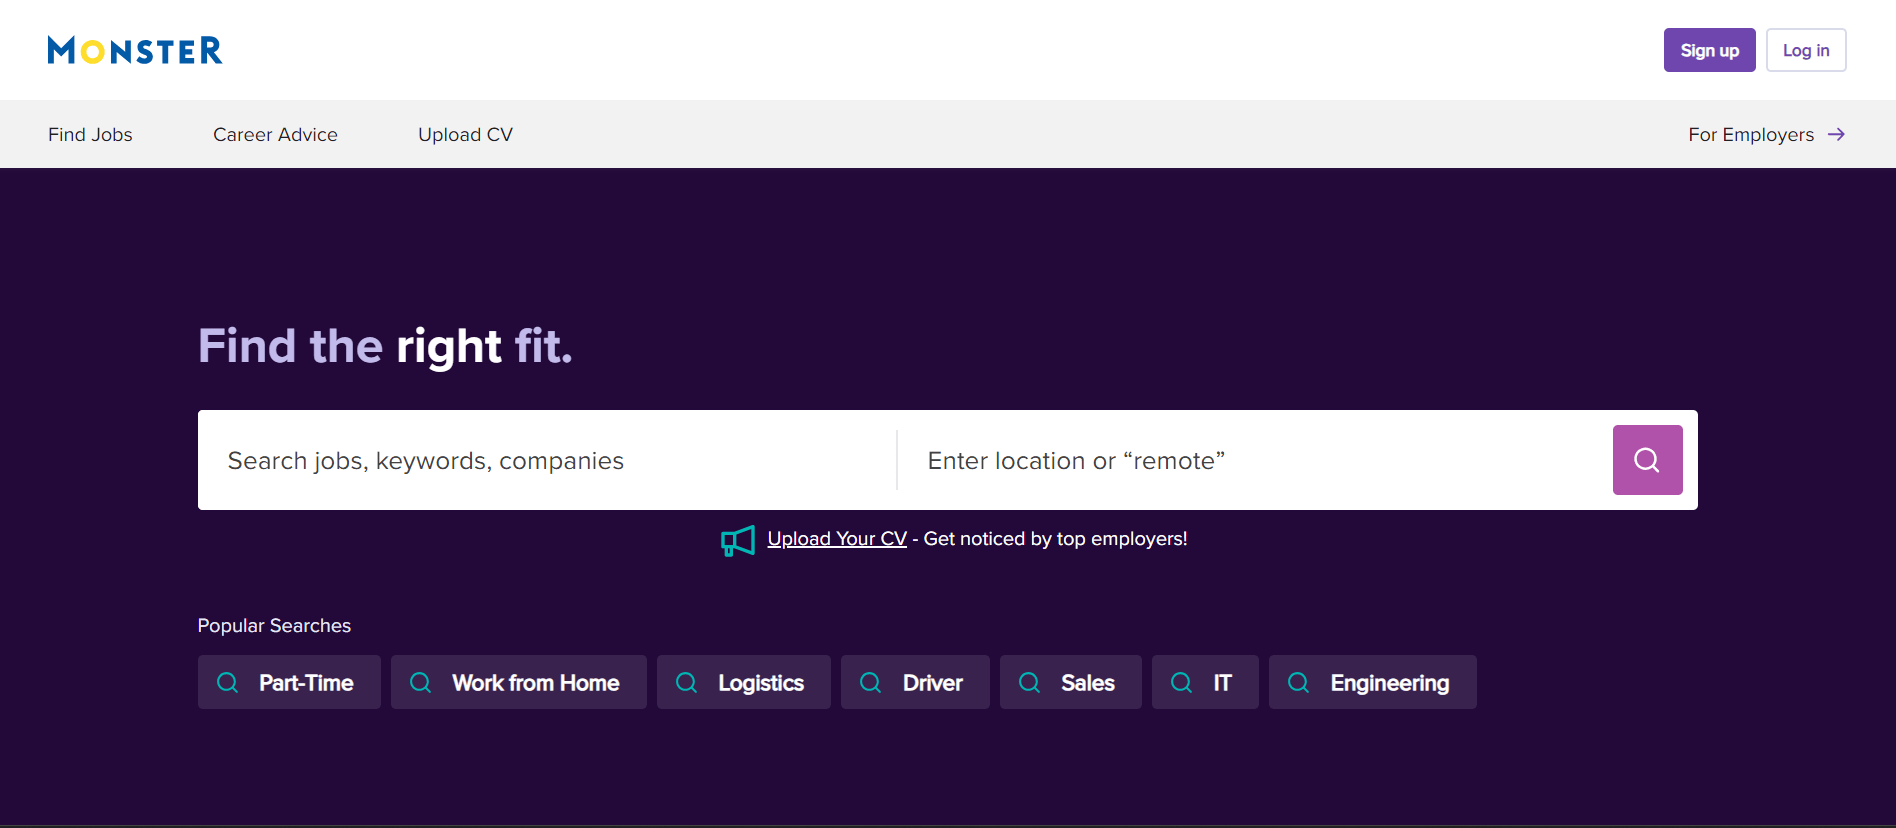Click the Monster logo

point(135,50)
